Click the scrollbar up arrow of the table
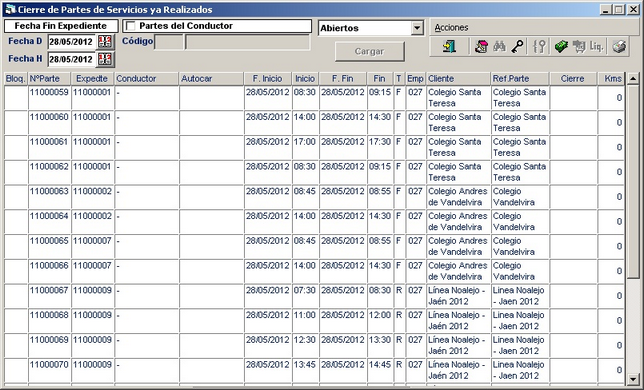This screenshot has height=390, width=644. click(x=633, y=78)
